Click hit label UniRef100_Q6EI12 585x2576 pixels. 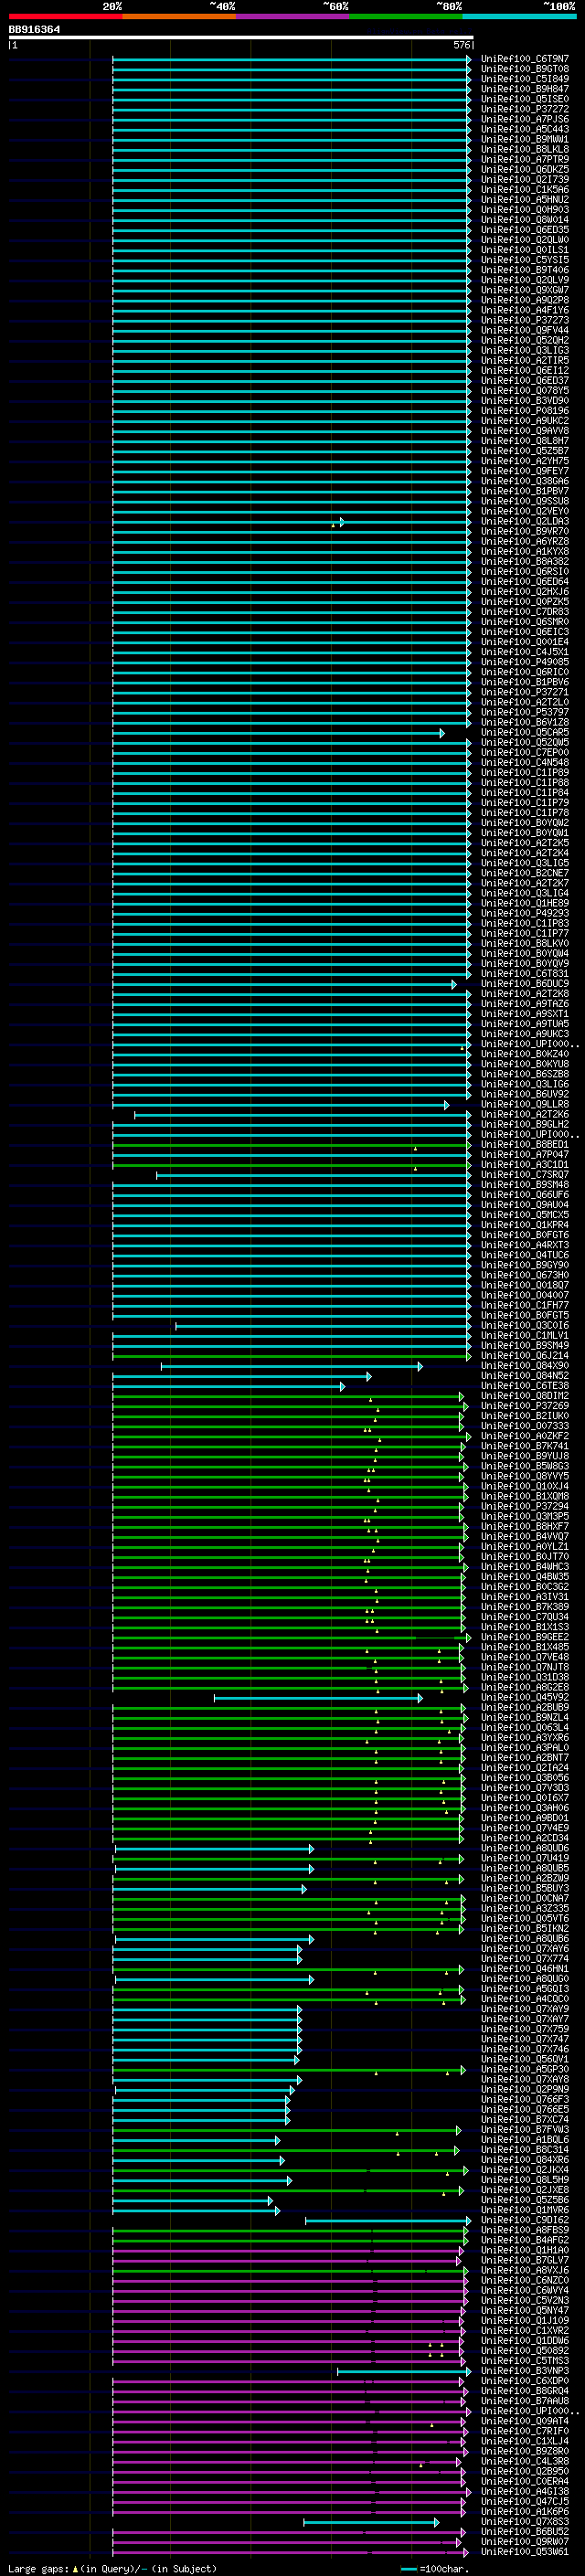pyautogui.click(x=525, y=371)
